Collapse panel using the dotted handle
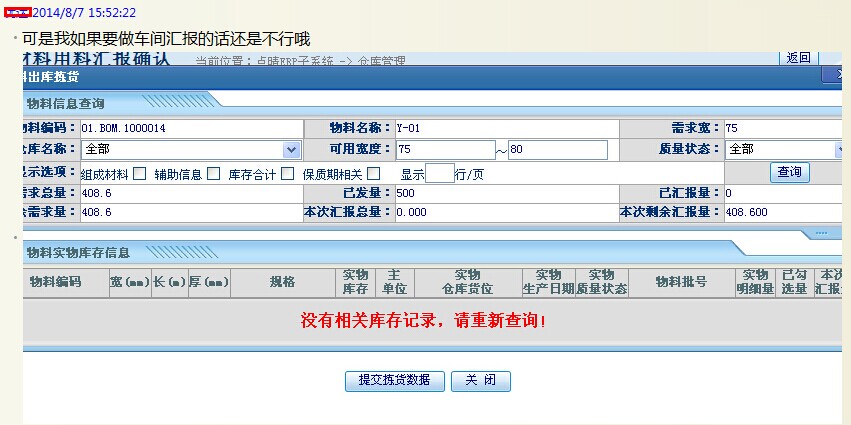Viewport: 851px width, 425px height. pos(822,233)
